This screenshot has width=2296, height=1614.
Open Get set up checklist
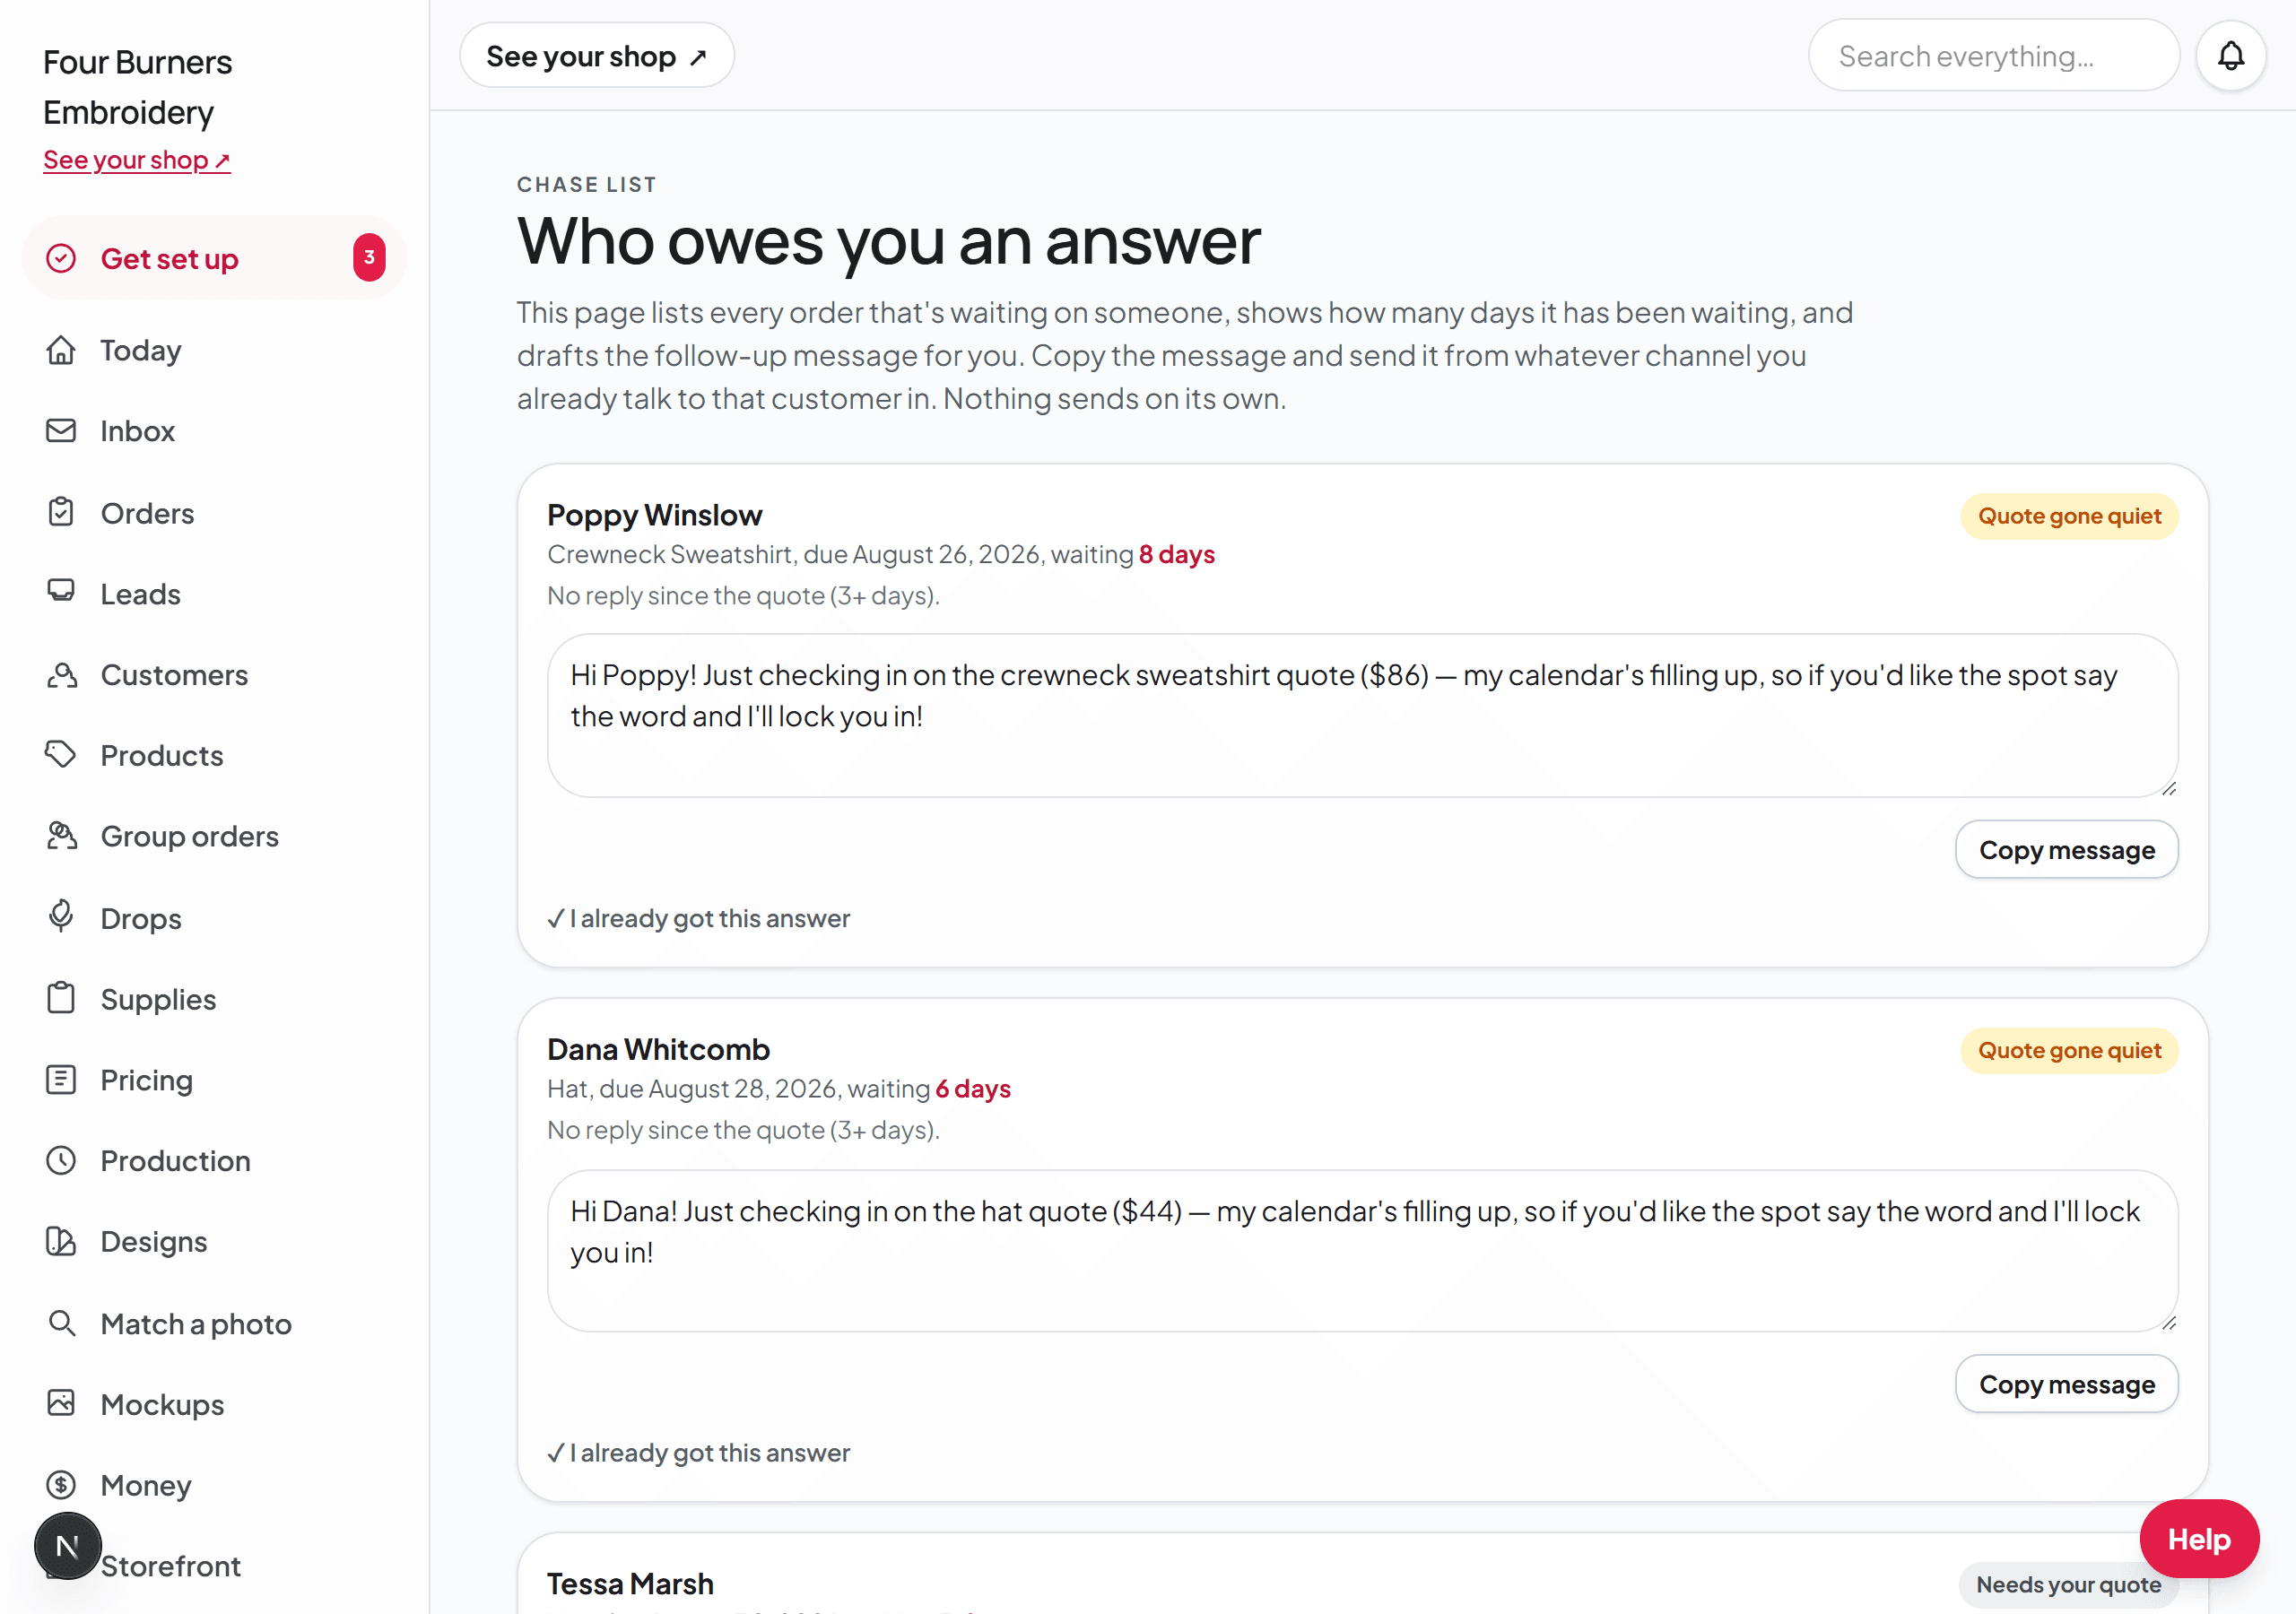coord(214,258)
